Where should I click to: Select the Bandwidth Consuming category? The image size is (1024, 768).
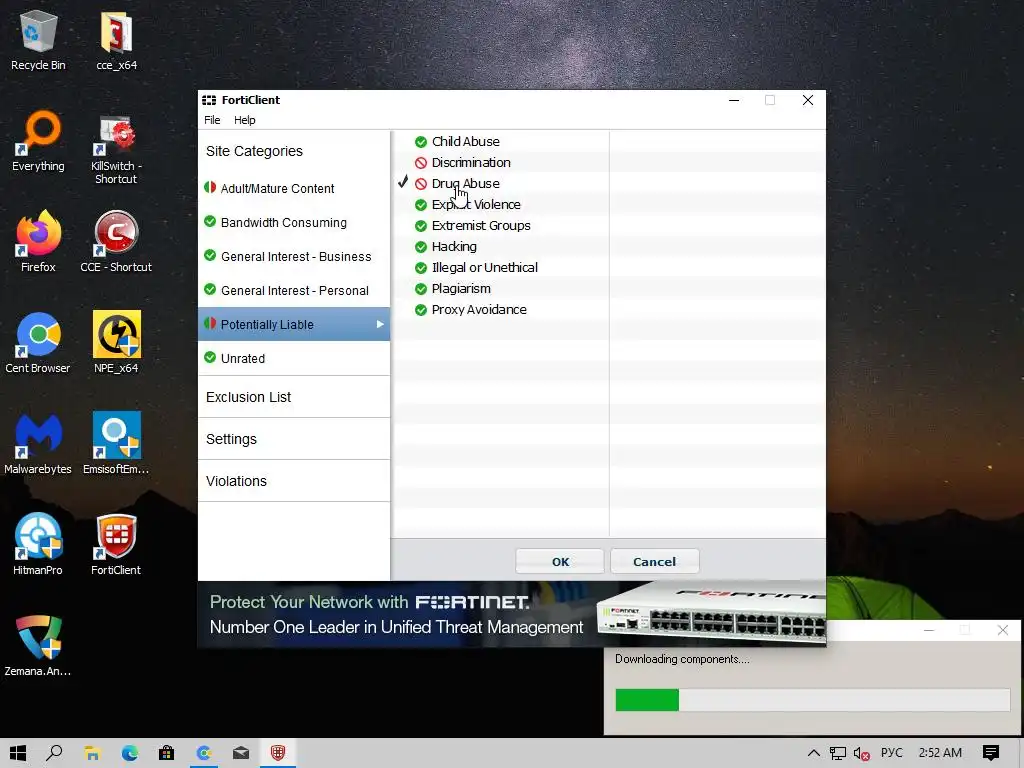pos(294,222)
